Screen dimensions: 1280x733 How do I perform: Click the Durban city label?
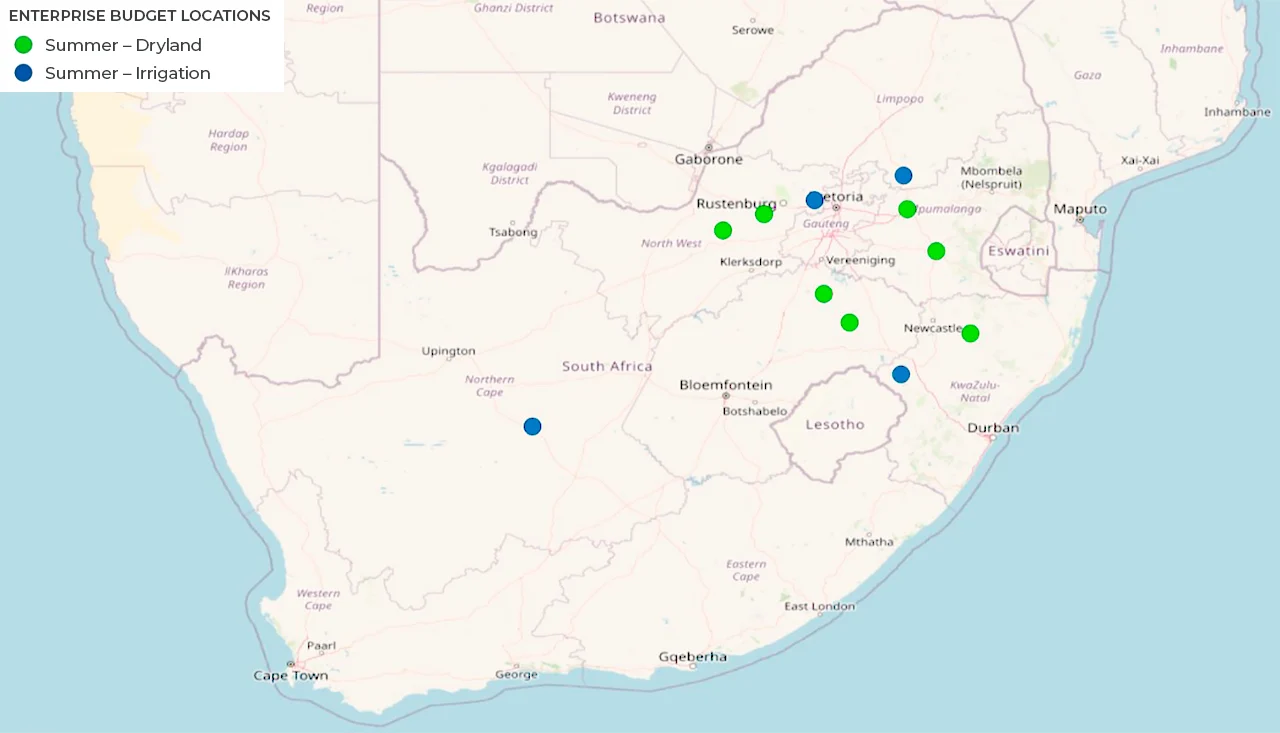[993, 428]
